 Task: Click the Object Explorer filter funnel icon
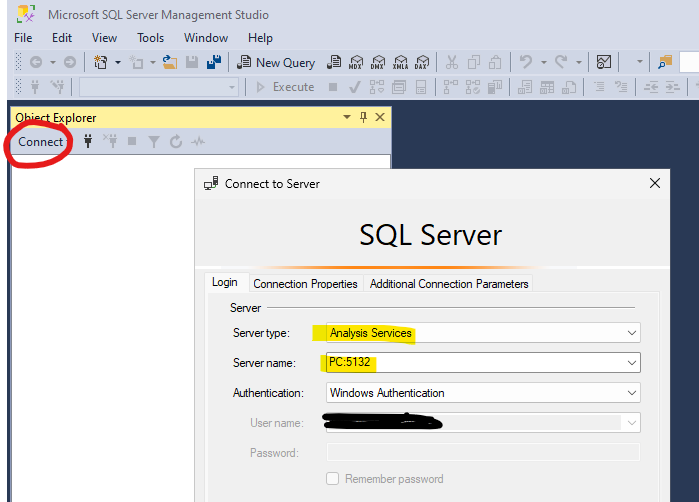pyautogui.click(x=154, y=142)
